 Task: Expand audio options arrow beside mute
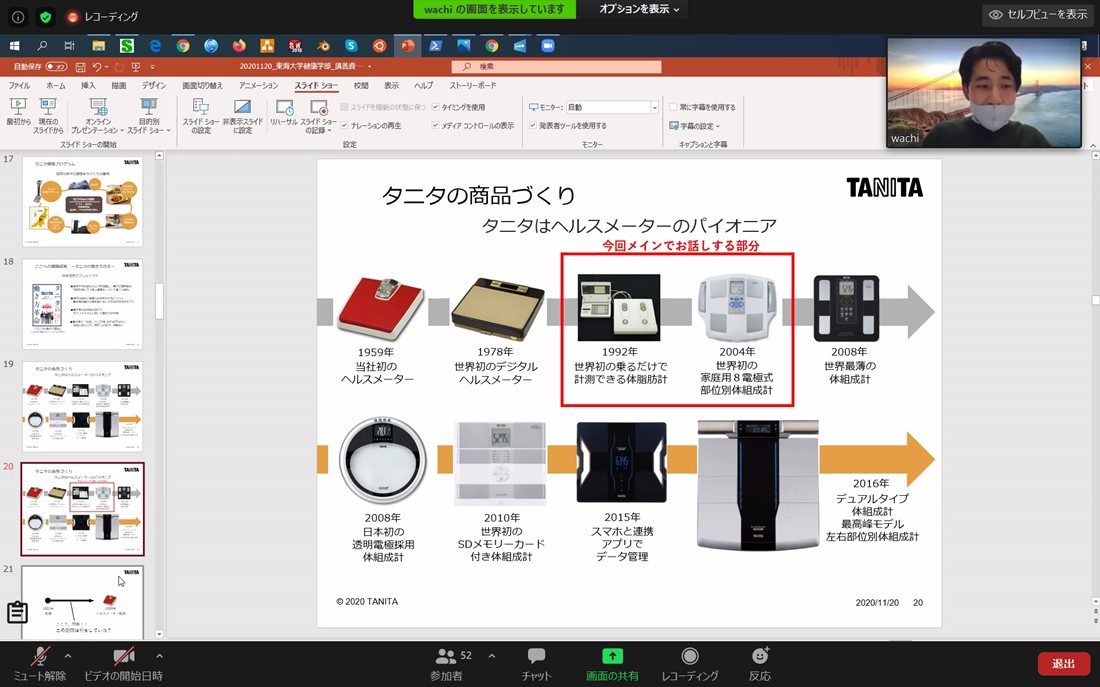[x=68, y=656]
